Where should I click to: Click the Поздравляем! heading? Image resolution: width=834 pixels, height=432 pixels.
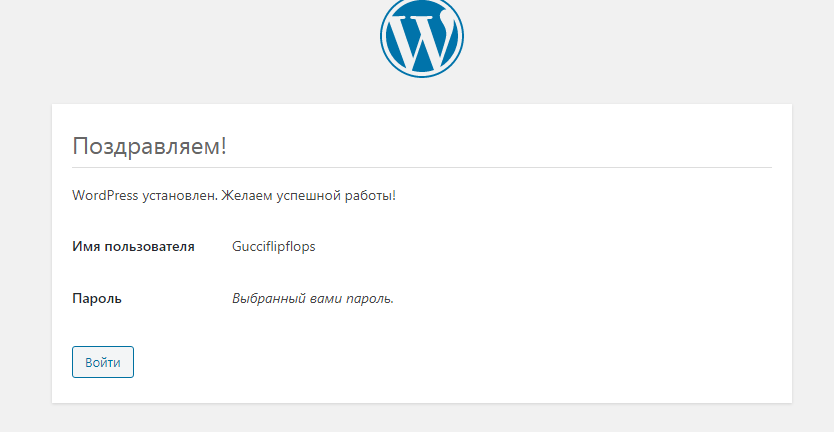[x=149, y=146]
